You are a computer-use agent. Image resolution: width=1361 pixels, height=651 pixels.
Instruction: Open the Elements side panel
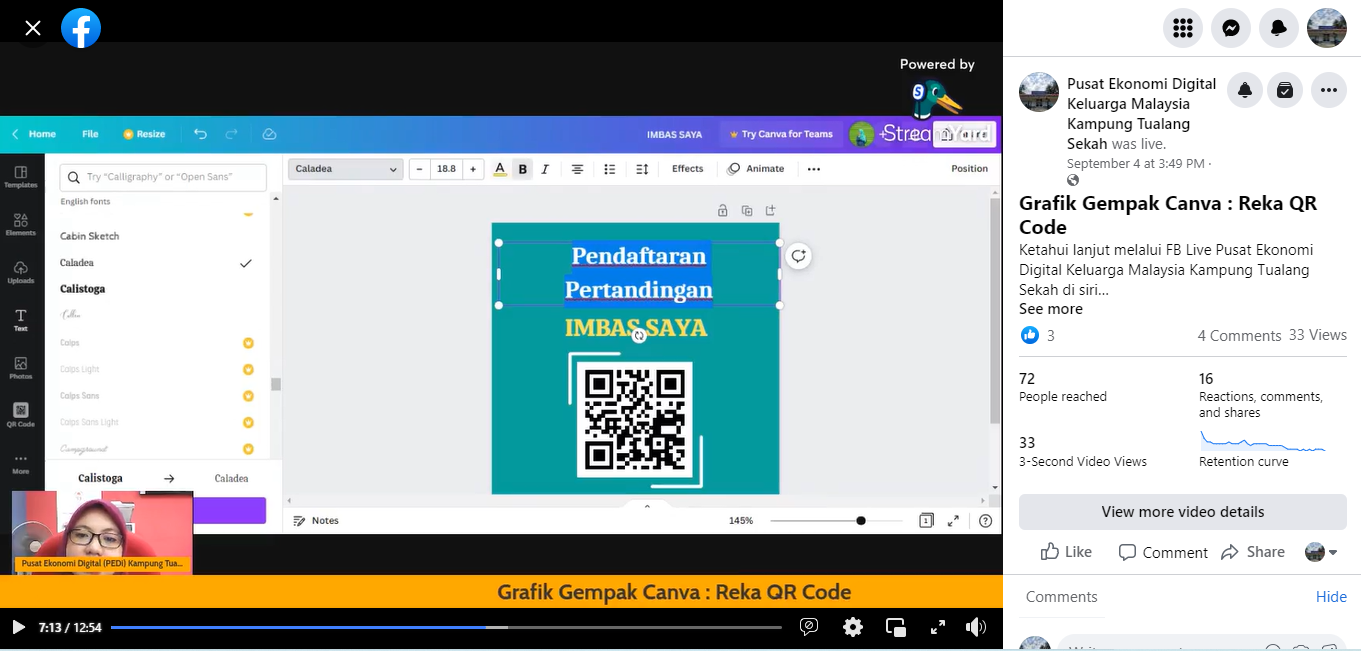point(21,224)
